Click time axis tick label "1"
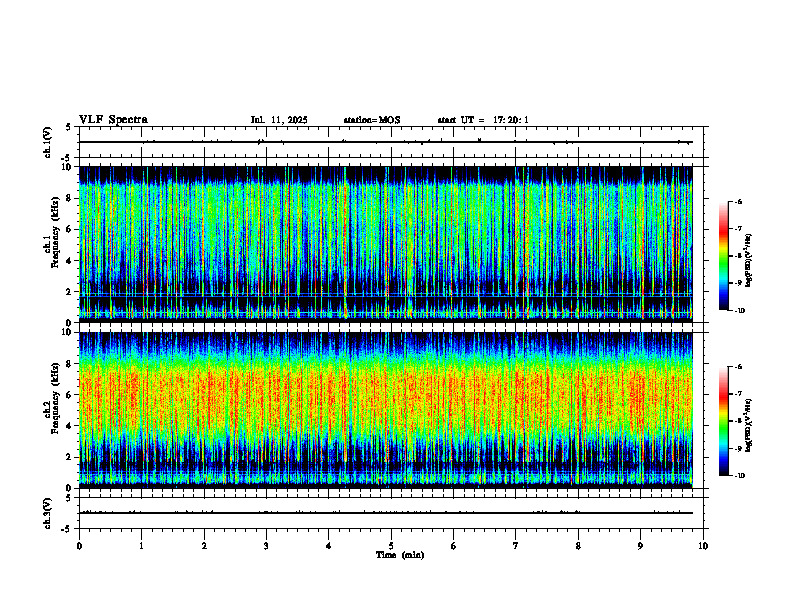792x612 pixels. [141, 546]
